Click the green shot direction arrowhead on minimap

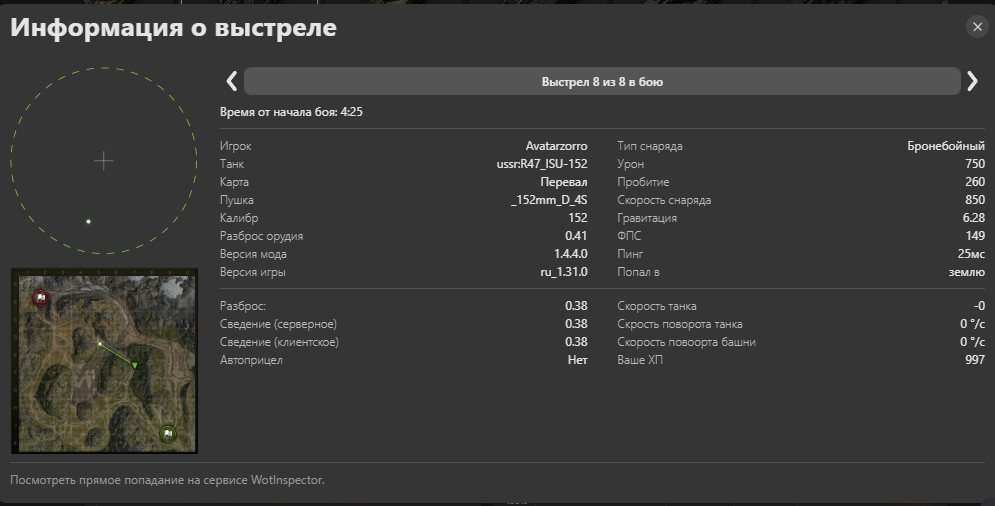point(134,365)
